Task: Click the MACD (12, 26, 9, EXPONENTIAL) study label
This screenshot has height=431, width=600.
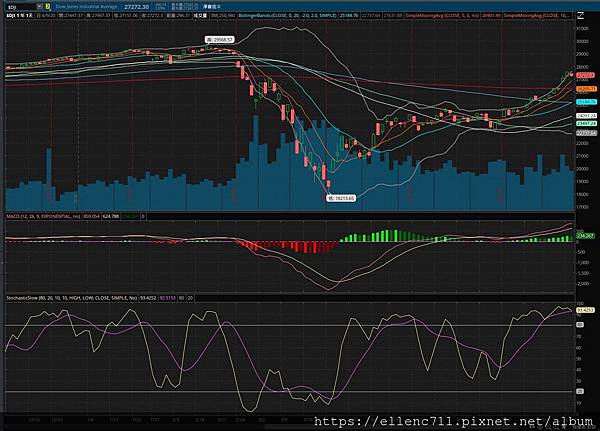Action: [x=43, y=216]
